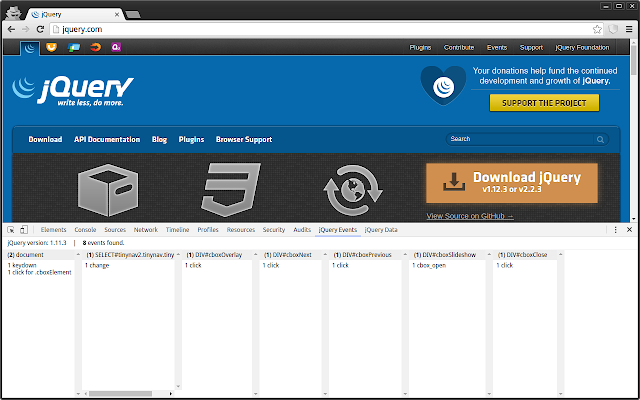
Task: Go back using the browser back arrow
Action: [11, 29]
